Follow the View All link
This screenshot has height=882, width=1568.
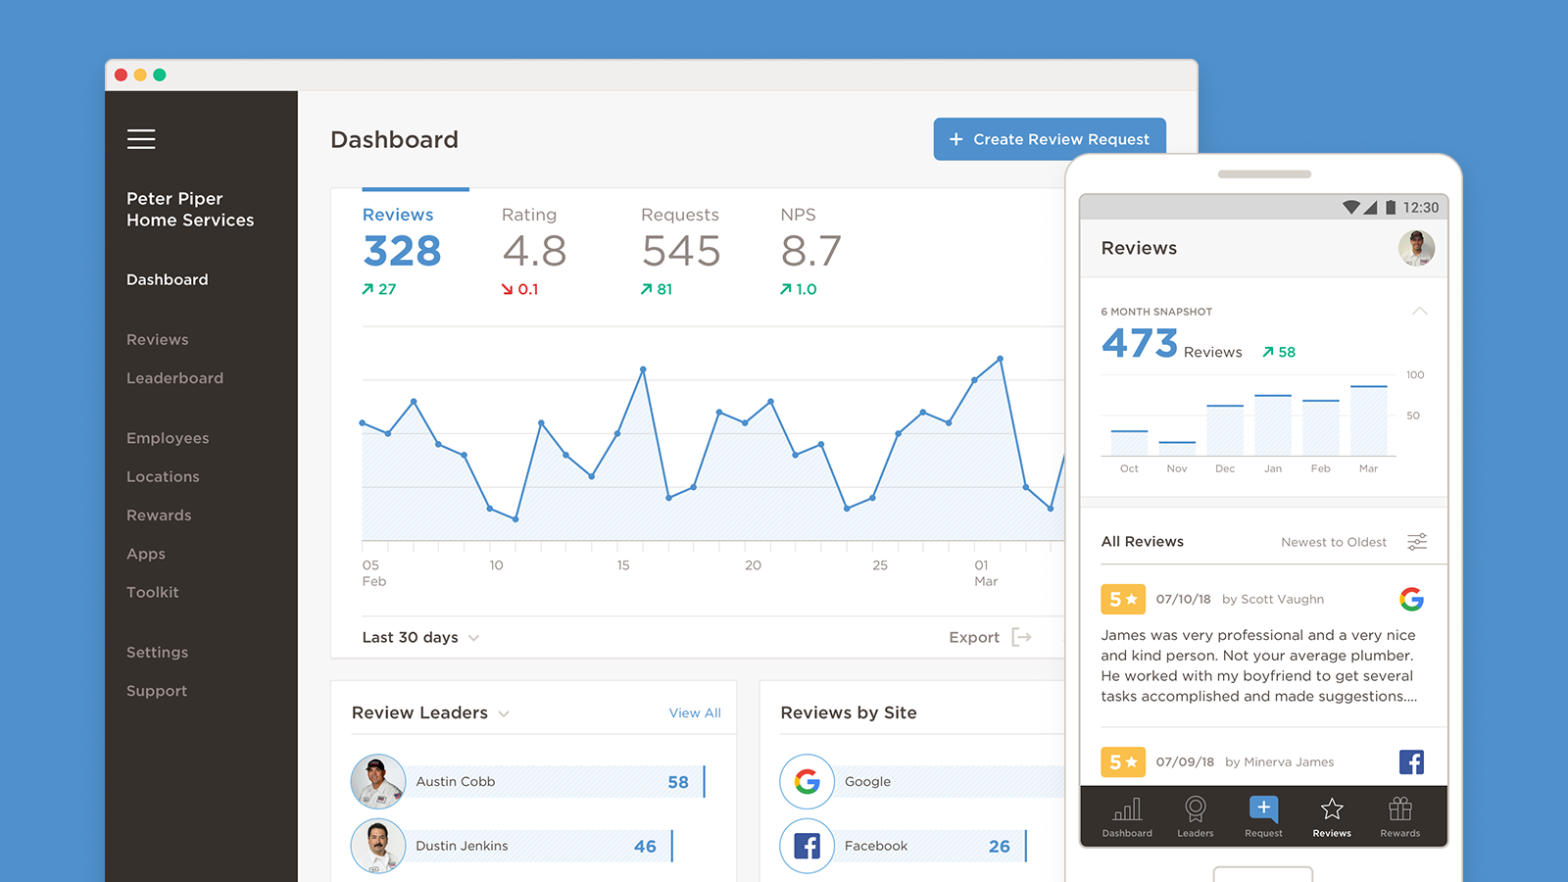694,713
